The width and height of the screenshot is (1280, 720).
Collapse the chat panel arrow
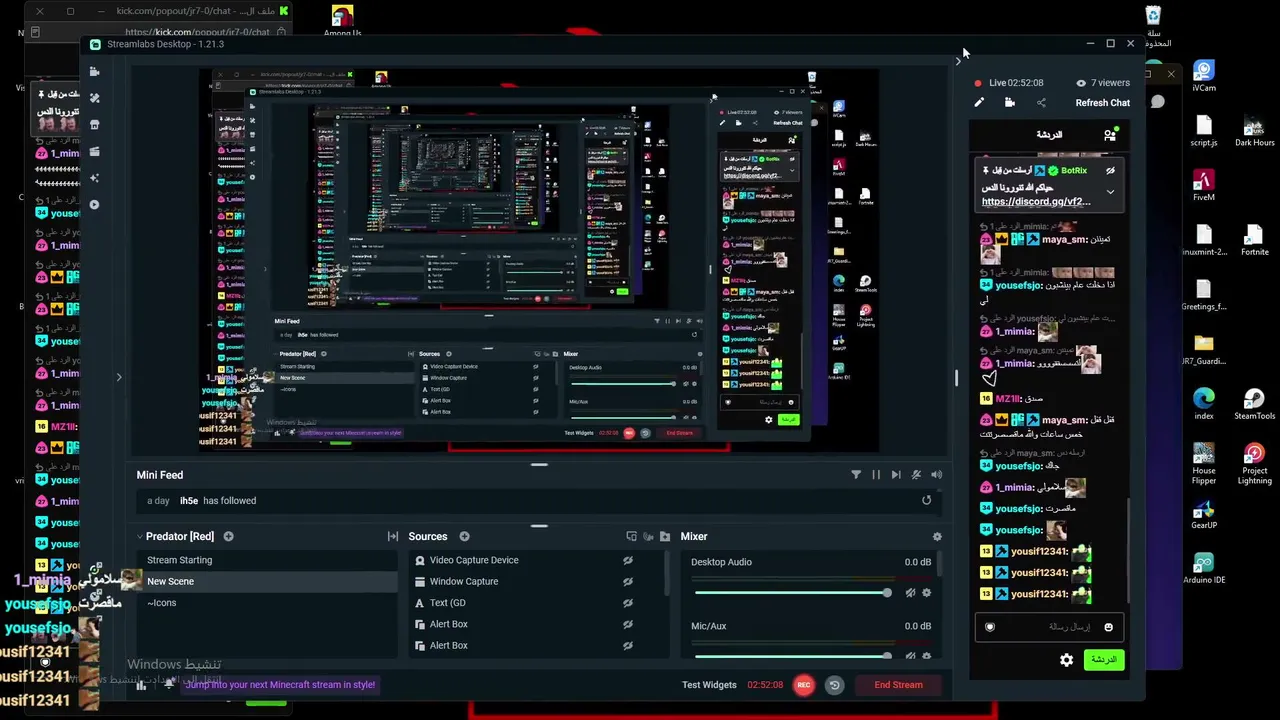[958, 61]
